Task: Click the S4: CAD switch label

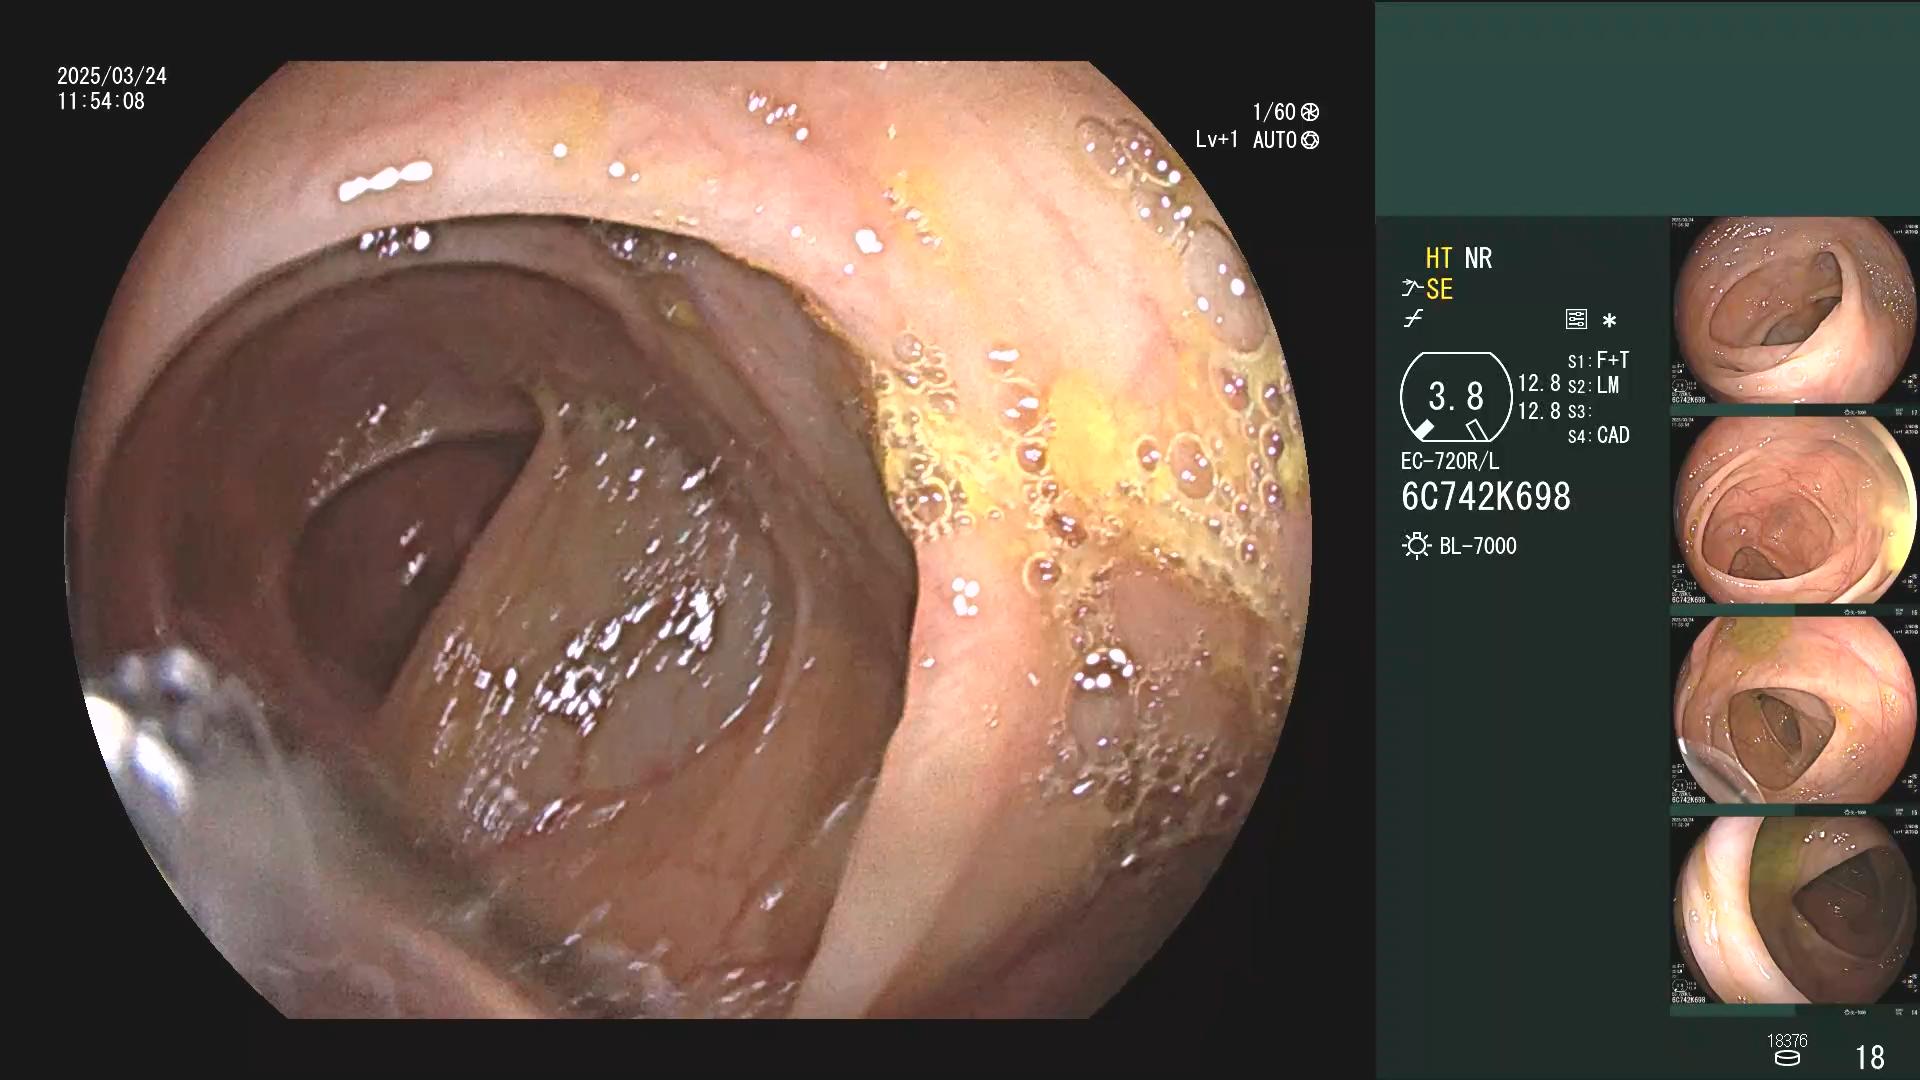Action: tap(1598, 436)
